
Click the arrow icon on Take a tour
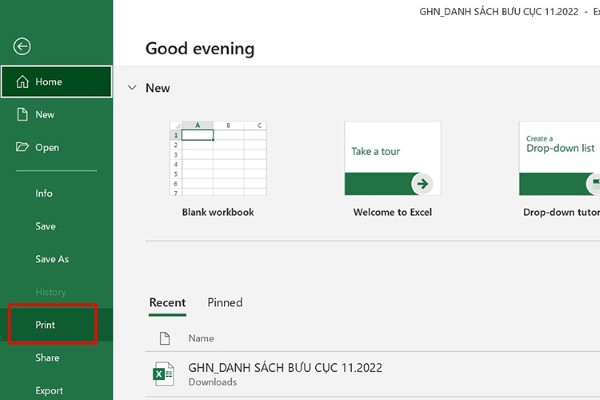coord(422,183)
